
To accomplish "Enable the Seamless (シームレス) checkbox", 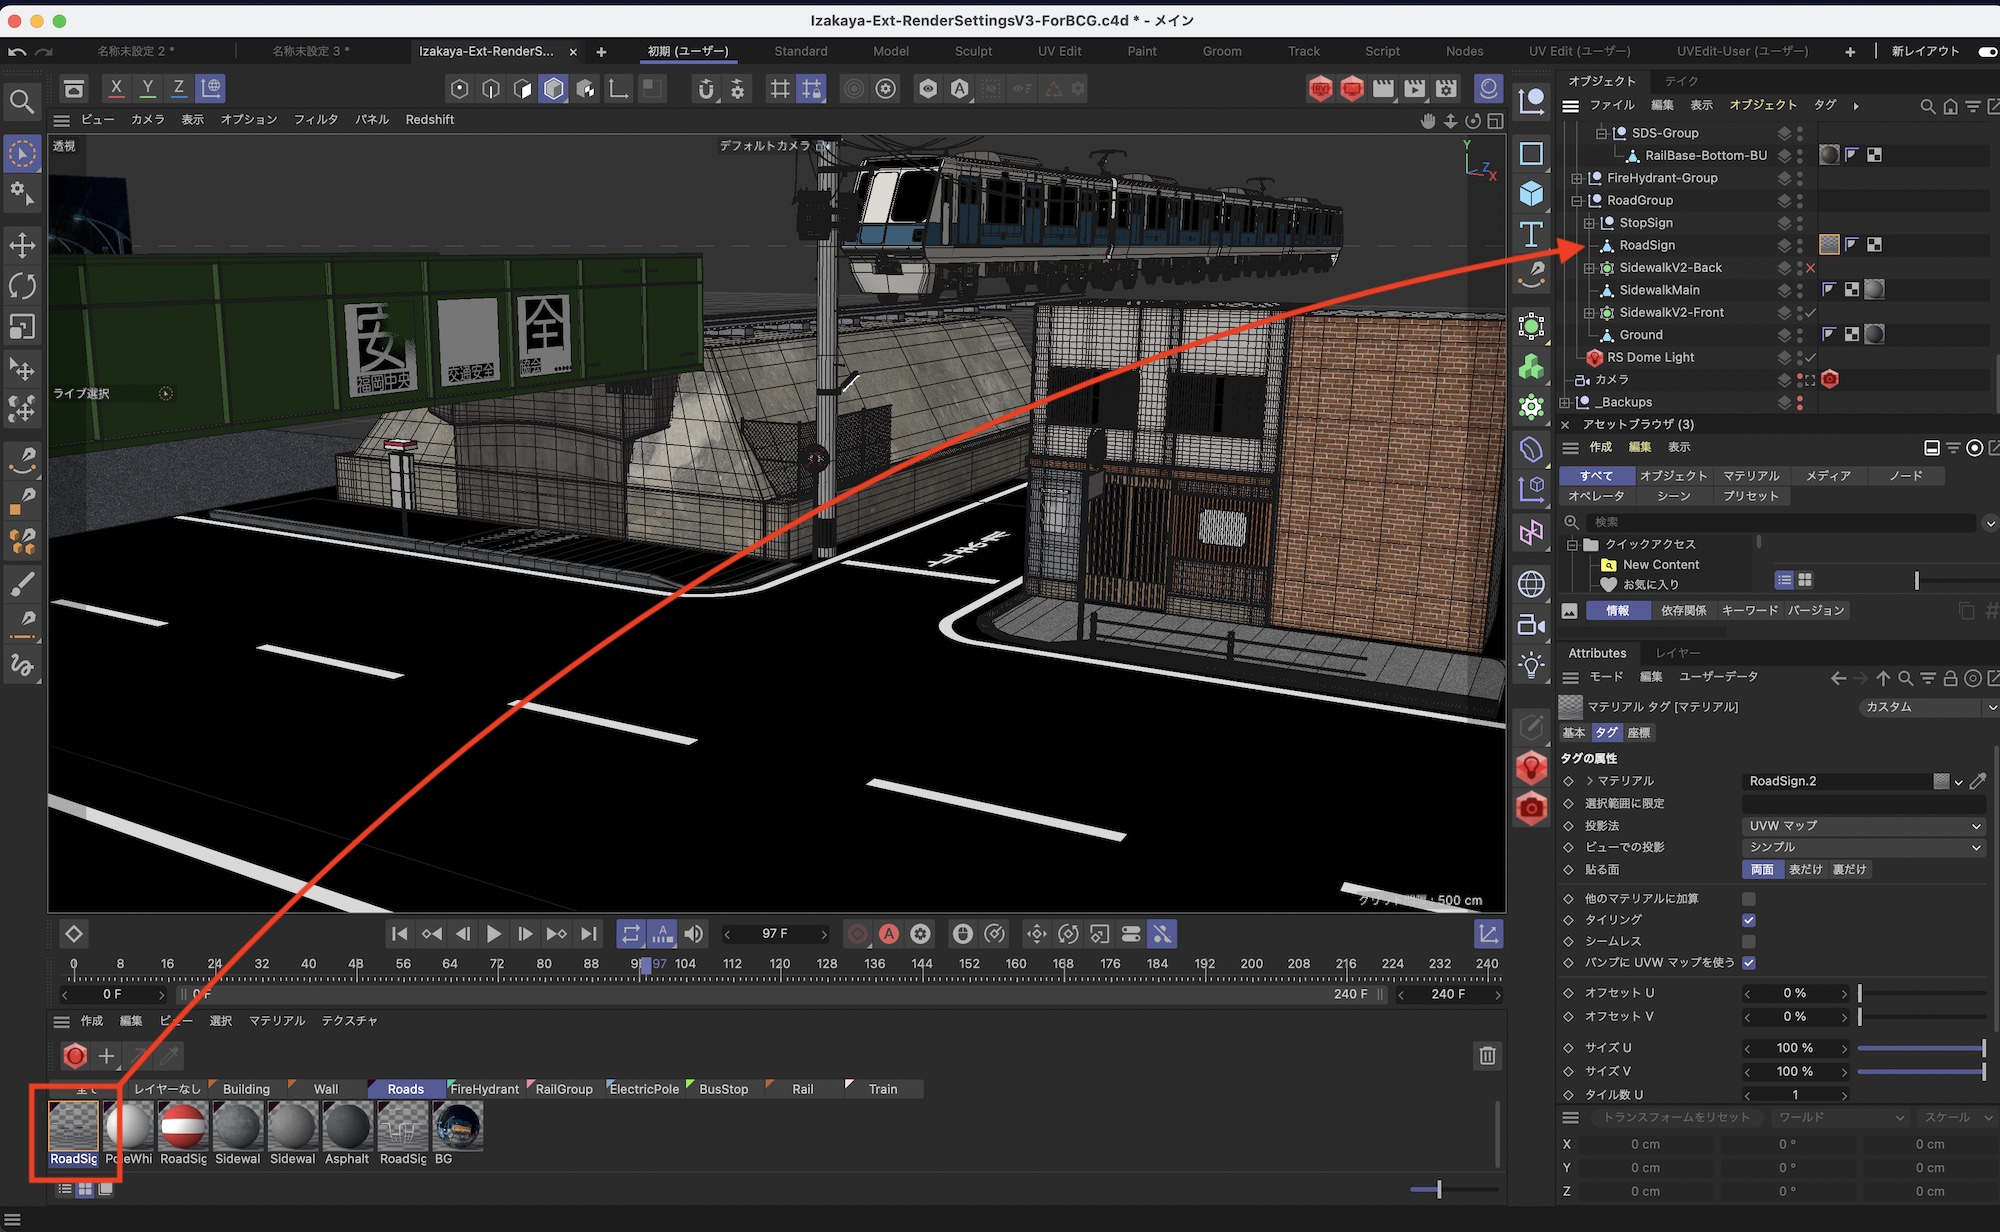I will pyautogui.click(x=1749, y=941).
